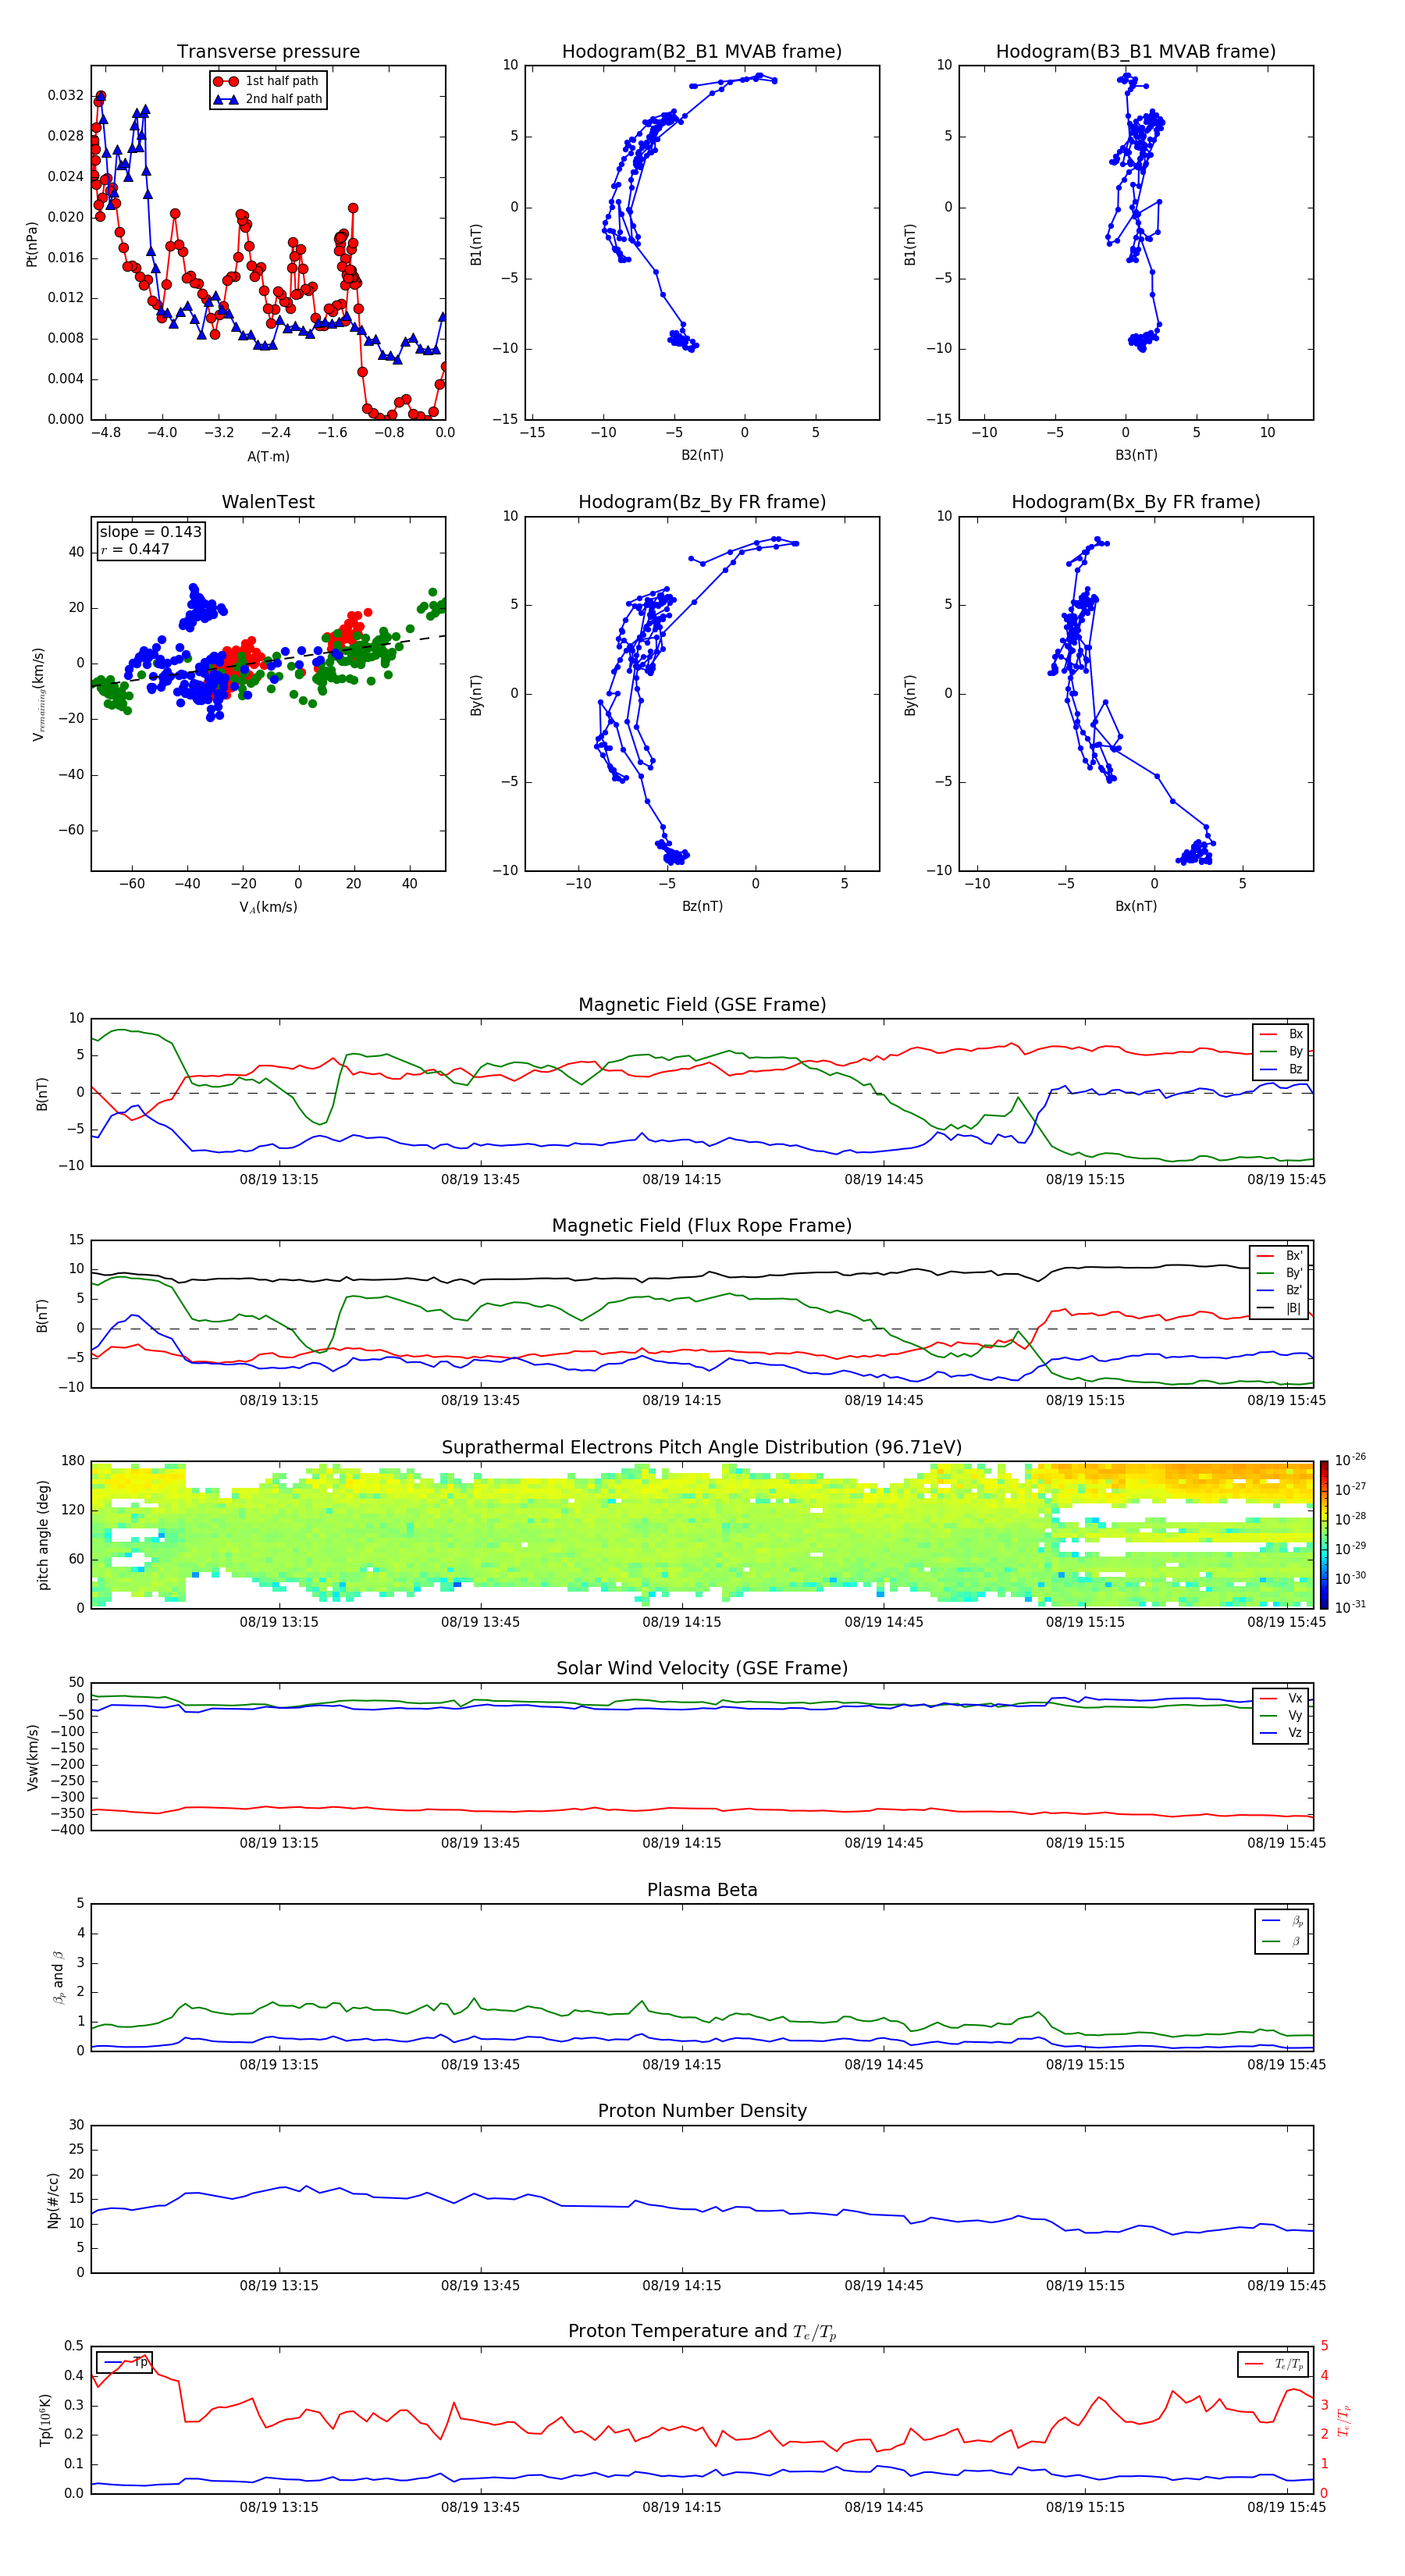The image size is (1405, 2576).
Task: Click 08/19 13:15 tick under GSE magnetic field plot
Action: (x=279, y=1180)
